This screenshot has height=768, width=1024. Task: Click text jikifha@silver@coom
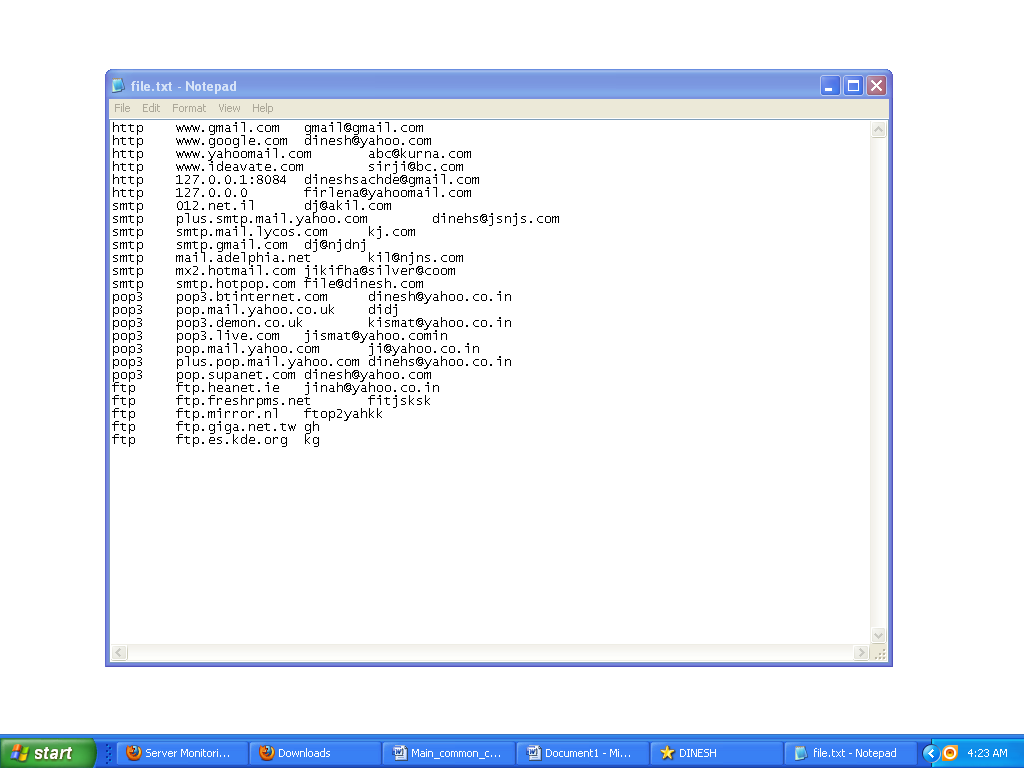[x=379, y=271]
